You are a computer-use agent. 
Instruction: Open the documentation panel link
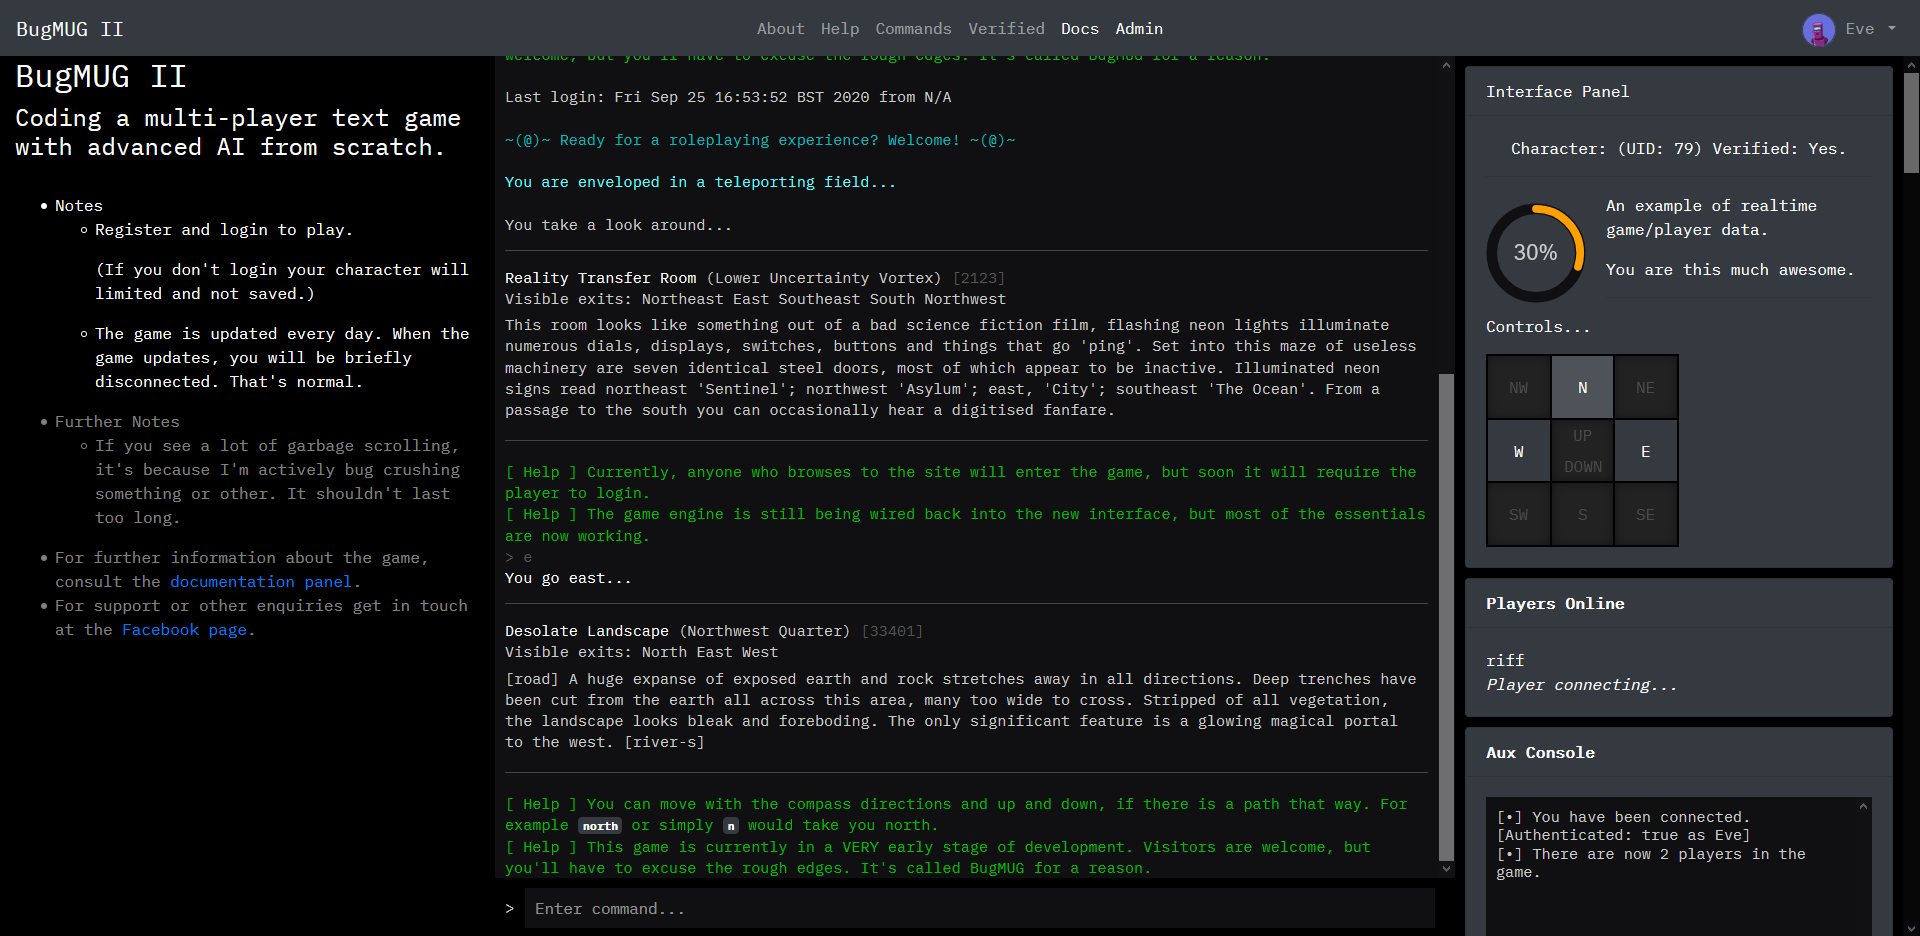260,582
